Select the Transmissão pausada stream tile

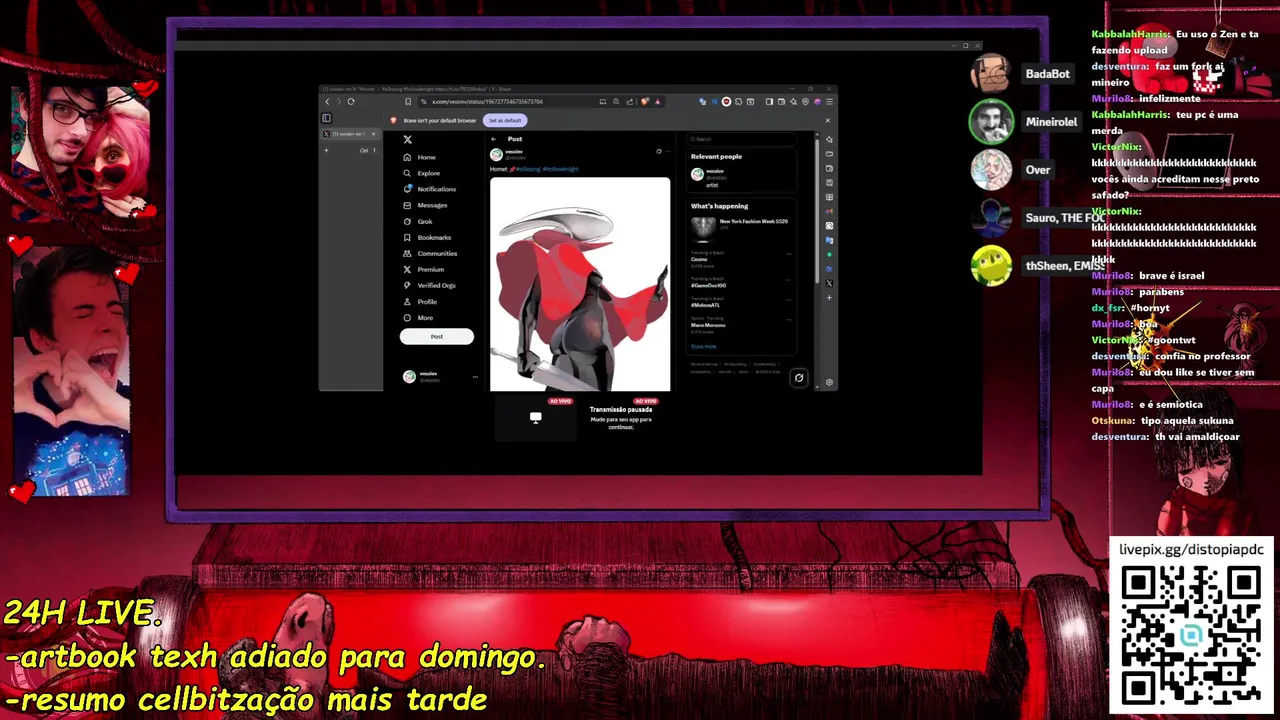click(x=620, y=417)
